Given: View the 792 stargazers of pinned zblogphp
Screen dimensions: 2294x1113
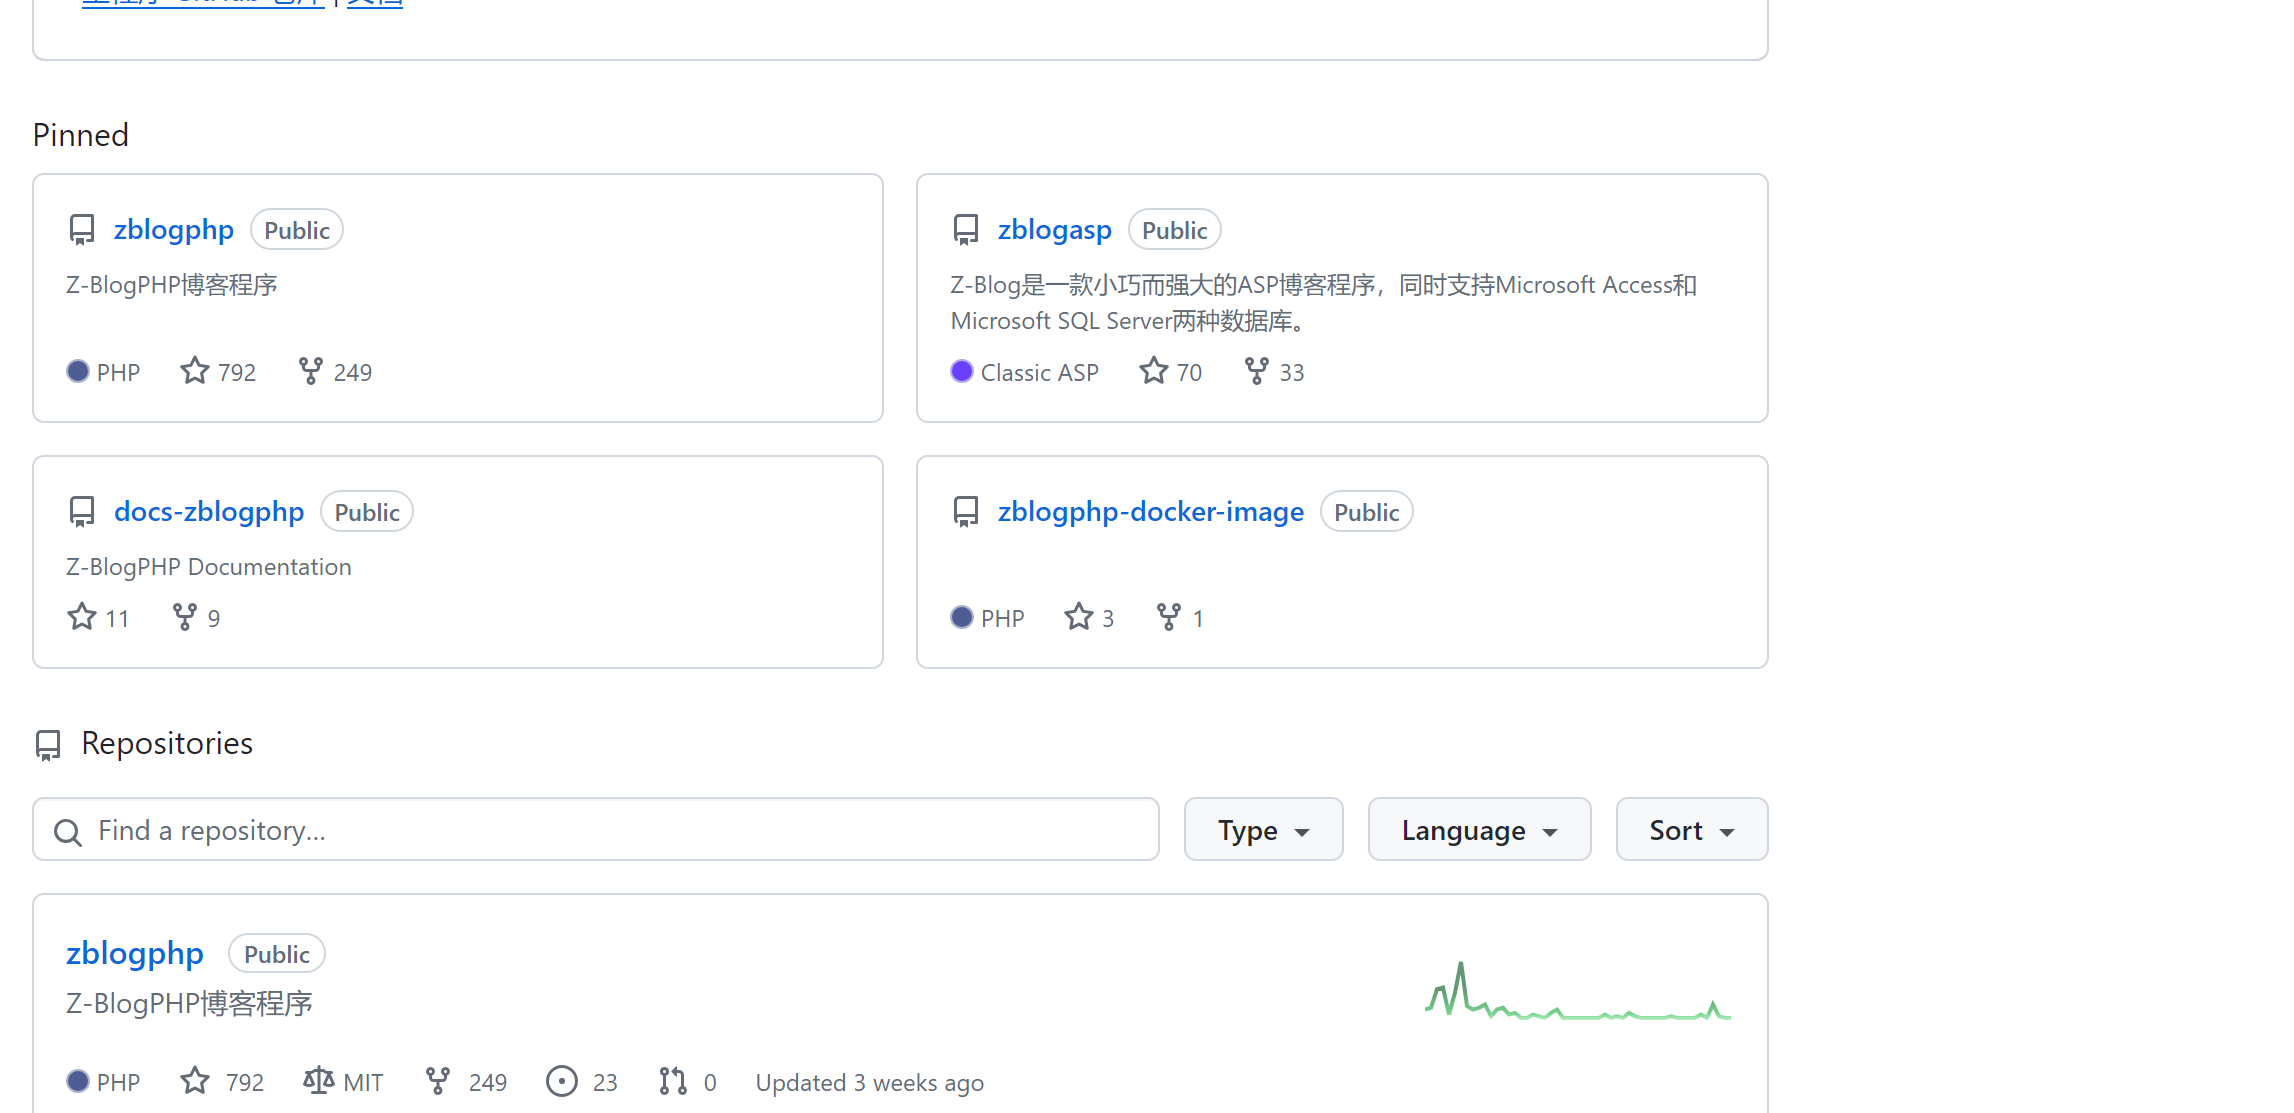Looking at the screenshot, I should (x=218, y=372).
